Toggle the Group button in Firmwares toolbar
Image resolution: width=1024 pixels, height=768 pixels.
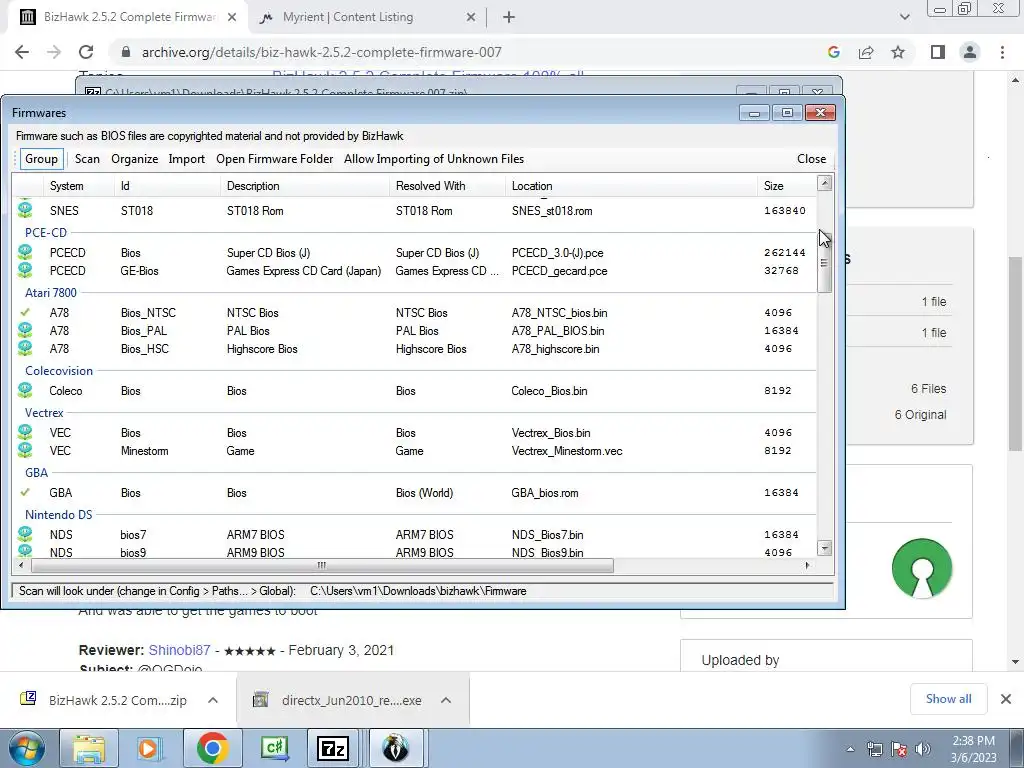tap(41, 159)
